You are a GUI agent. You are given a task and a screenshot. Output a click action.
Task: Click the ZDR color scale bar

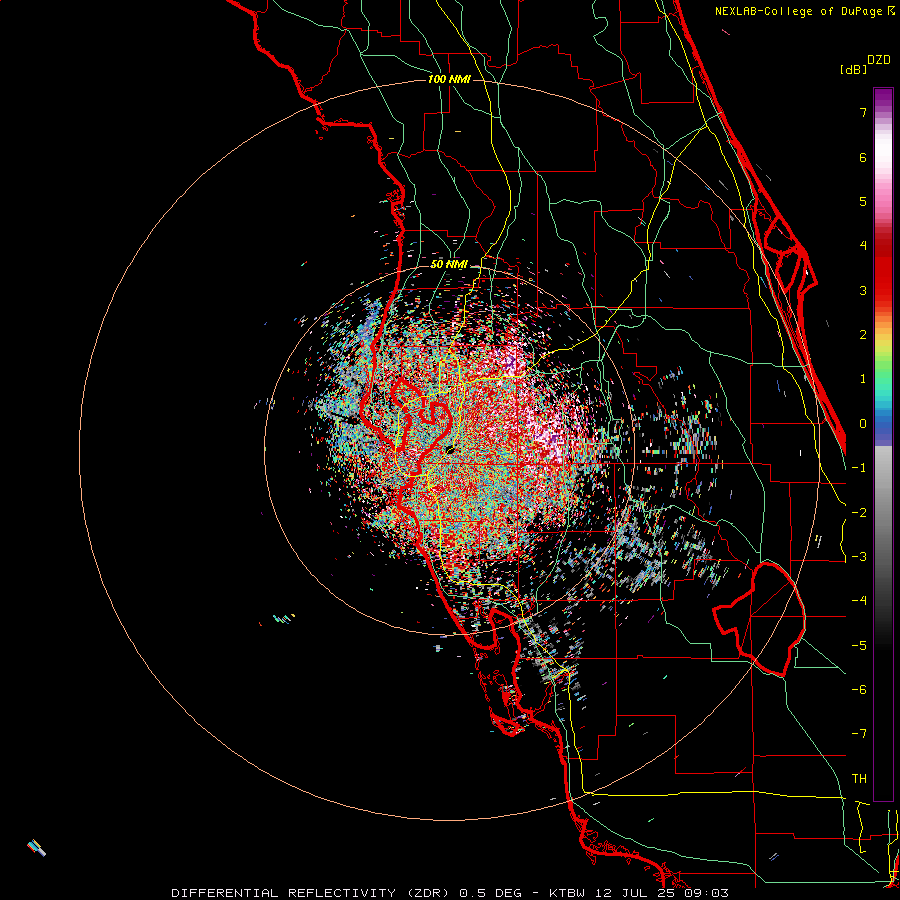(x=883, y=444)
